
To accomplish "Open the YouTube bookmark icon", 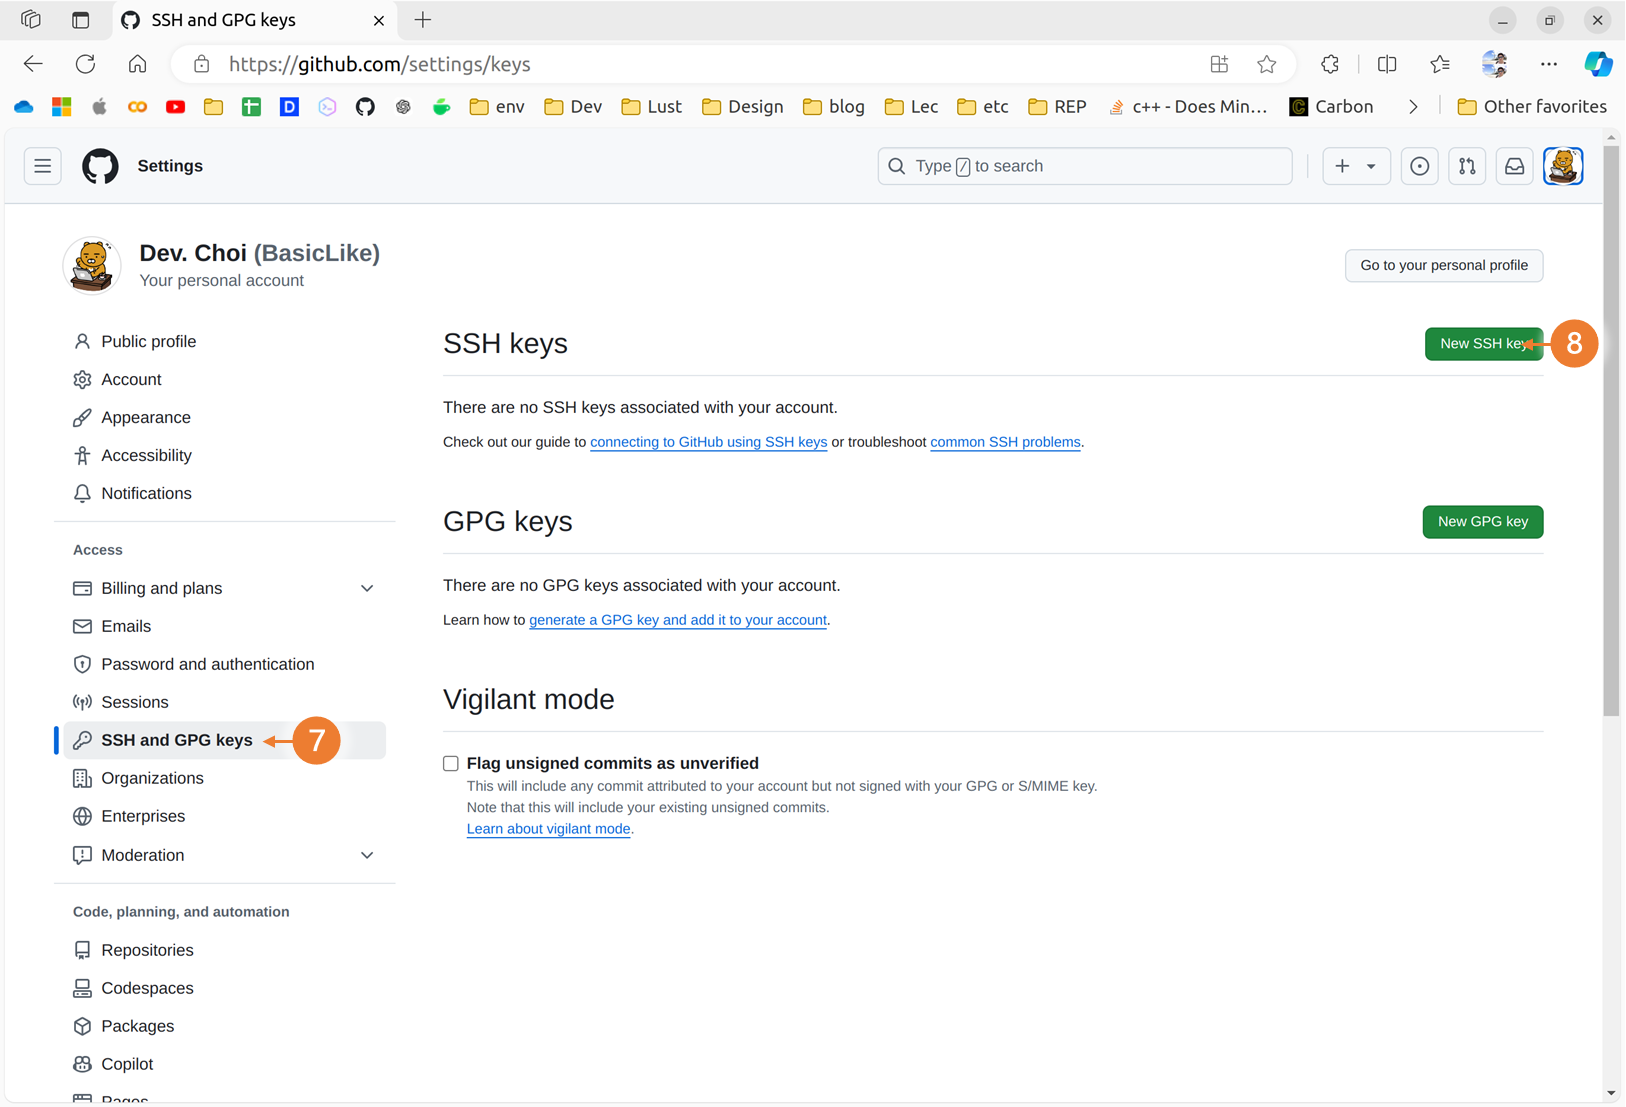I will click(x=176, y=107).
